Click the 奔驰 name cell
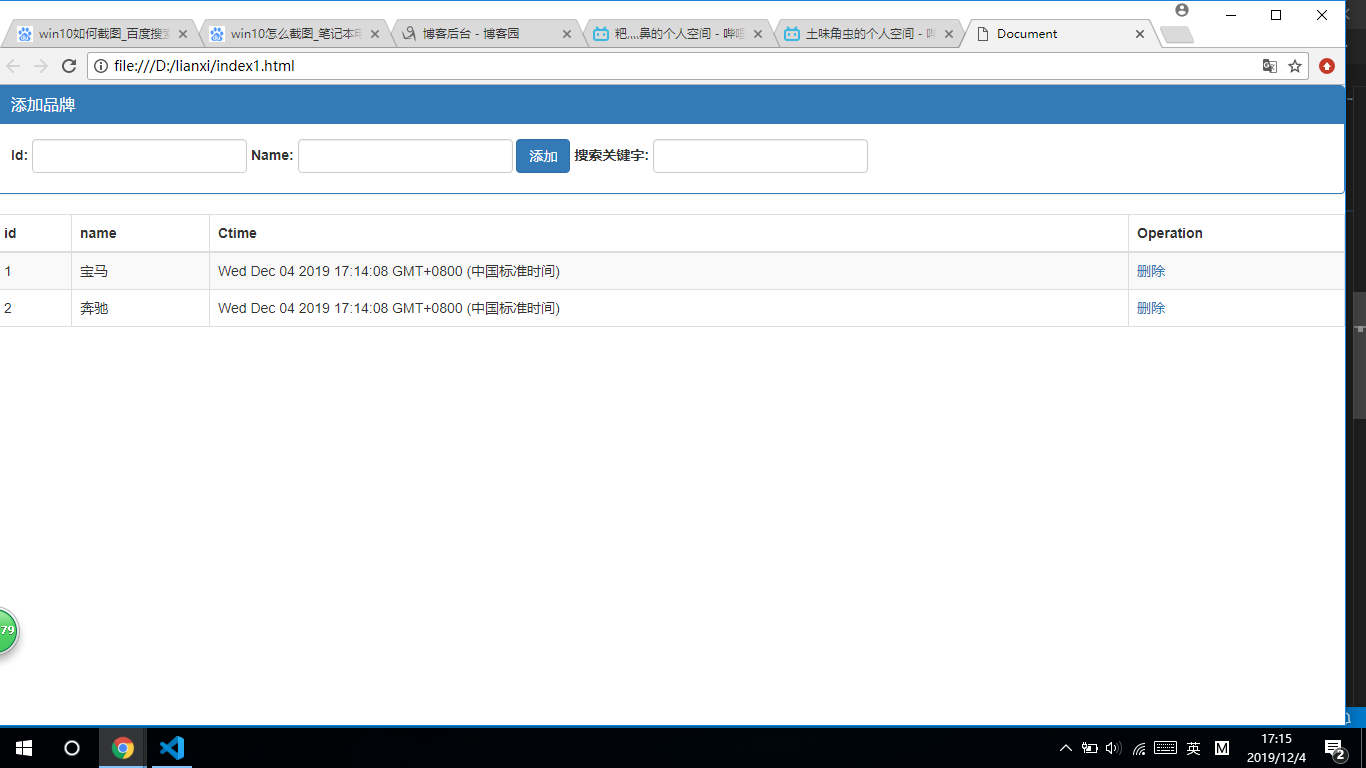The image size is (1366, 768). tap(140, 308)
